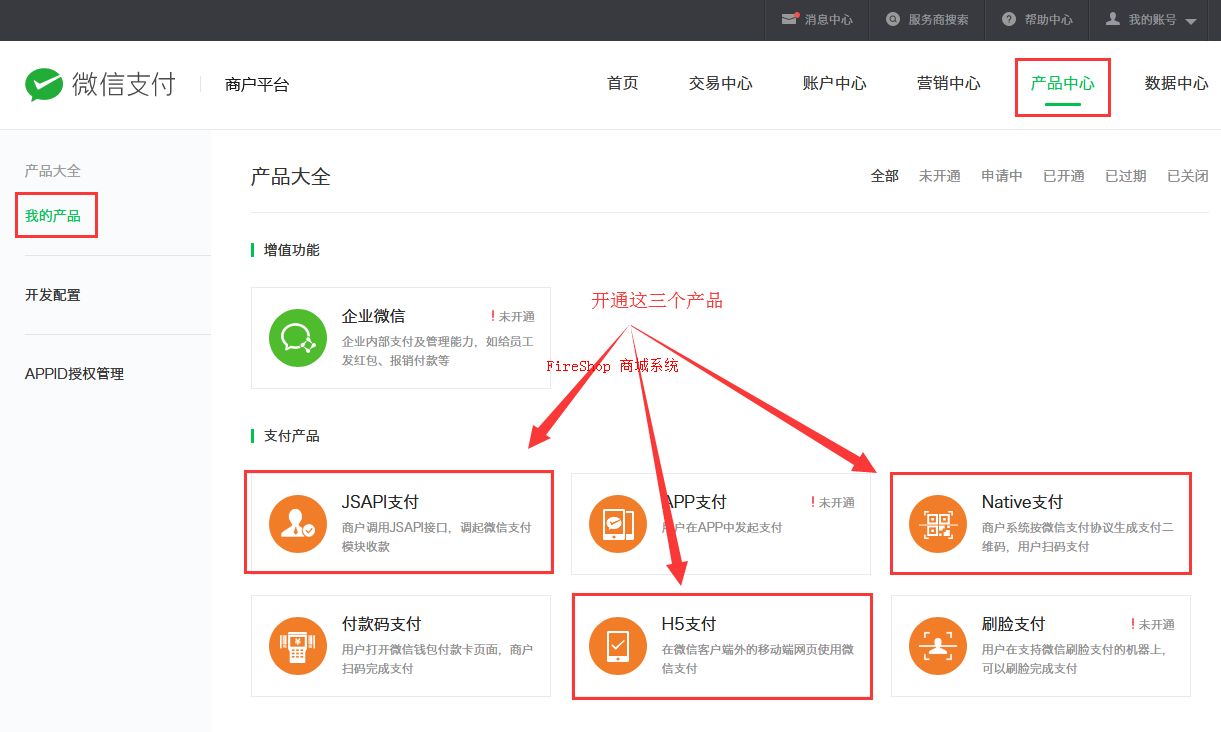Viewport: 1221px width, 732px height.
Task: Filter products by 已过期
Action: pos(1126,176)
